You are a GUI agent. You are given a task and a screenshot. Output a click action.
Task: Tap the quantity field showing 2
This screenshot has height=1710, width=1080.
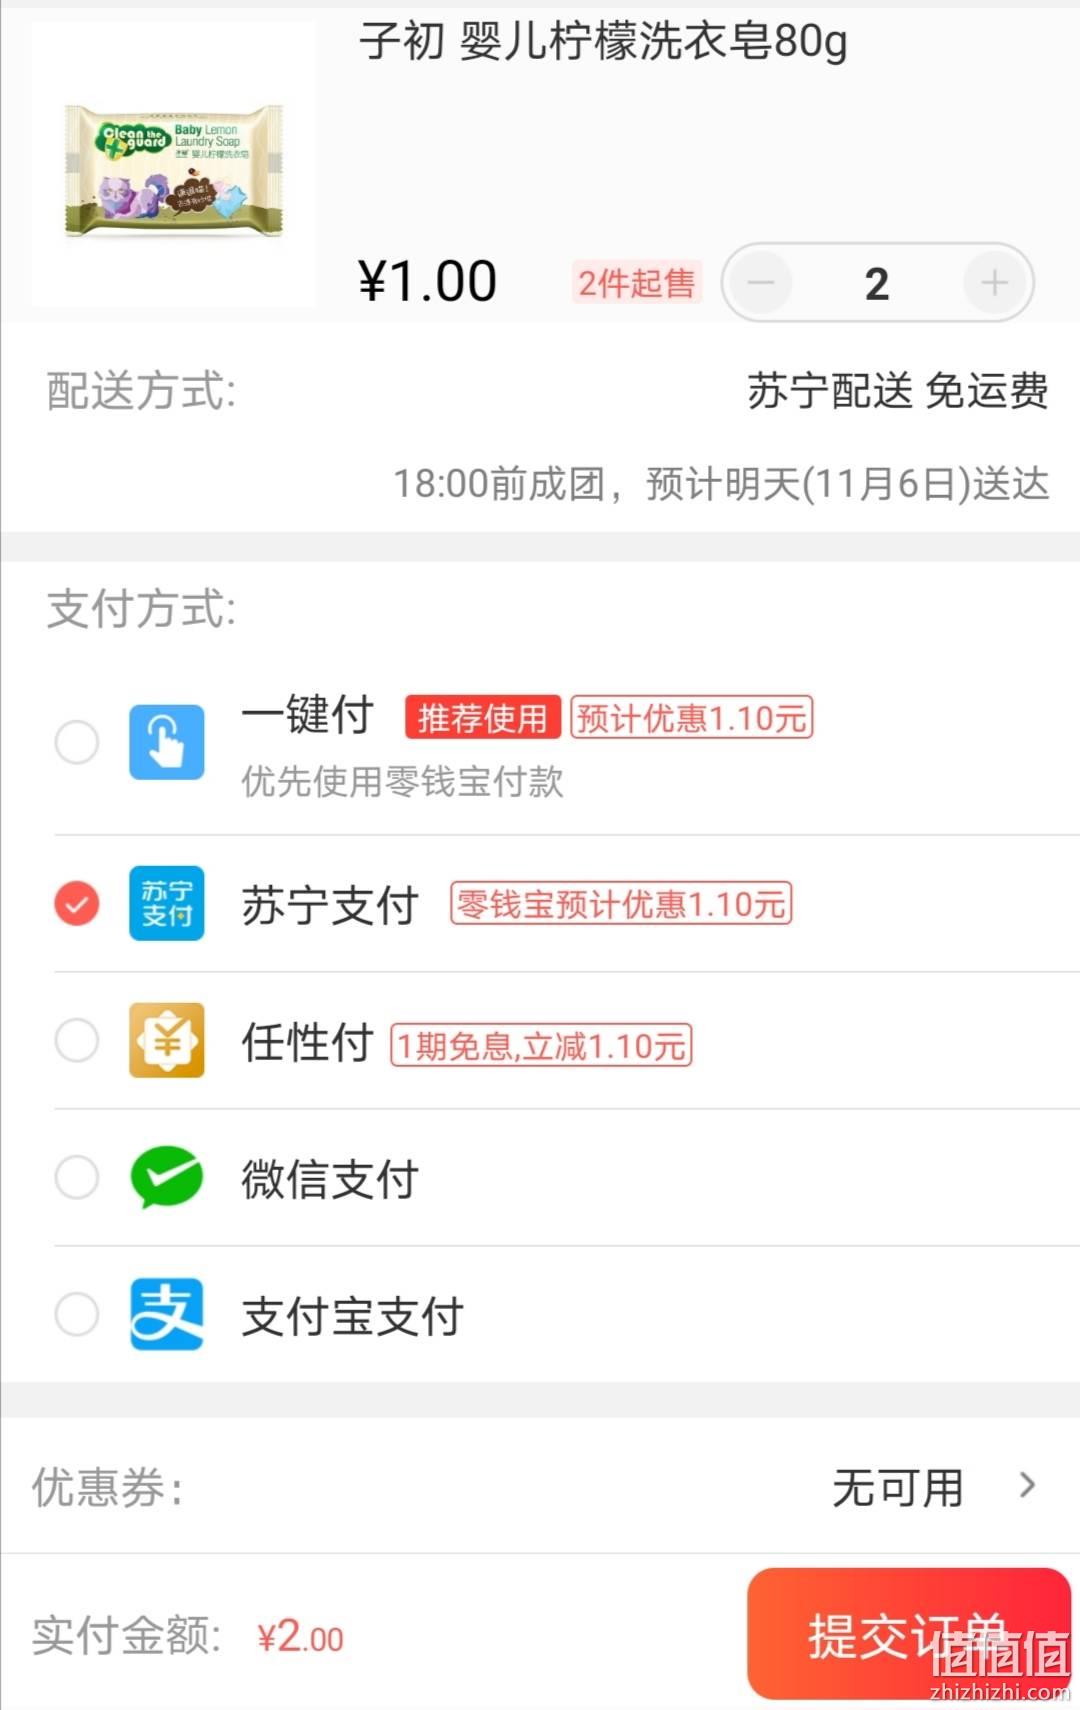[x=877, y=283]
